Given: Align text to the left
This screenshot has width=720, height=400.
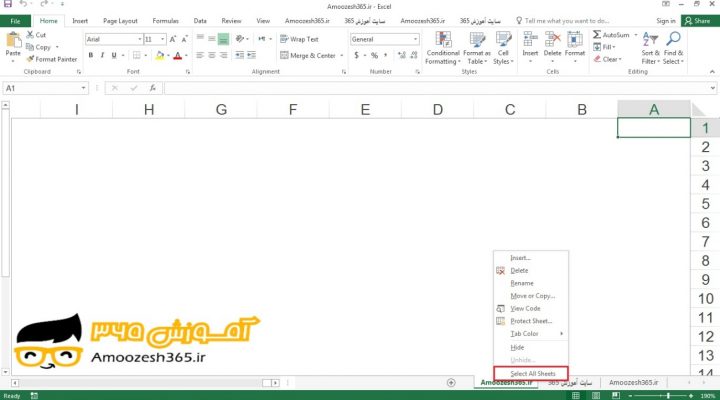Looking at the screenshot, I should point(200,56).
